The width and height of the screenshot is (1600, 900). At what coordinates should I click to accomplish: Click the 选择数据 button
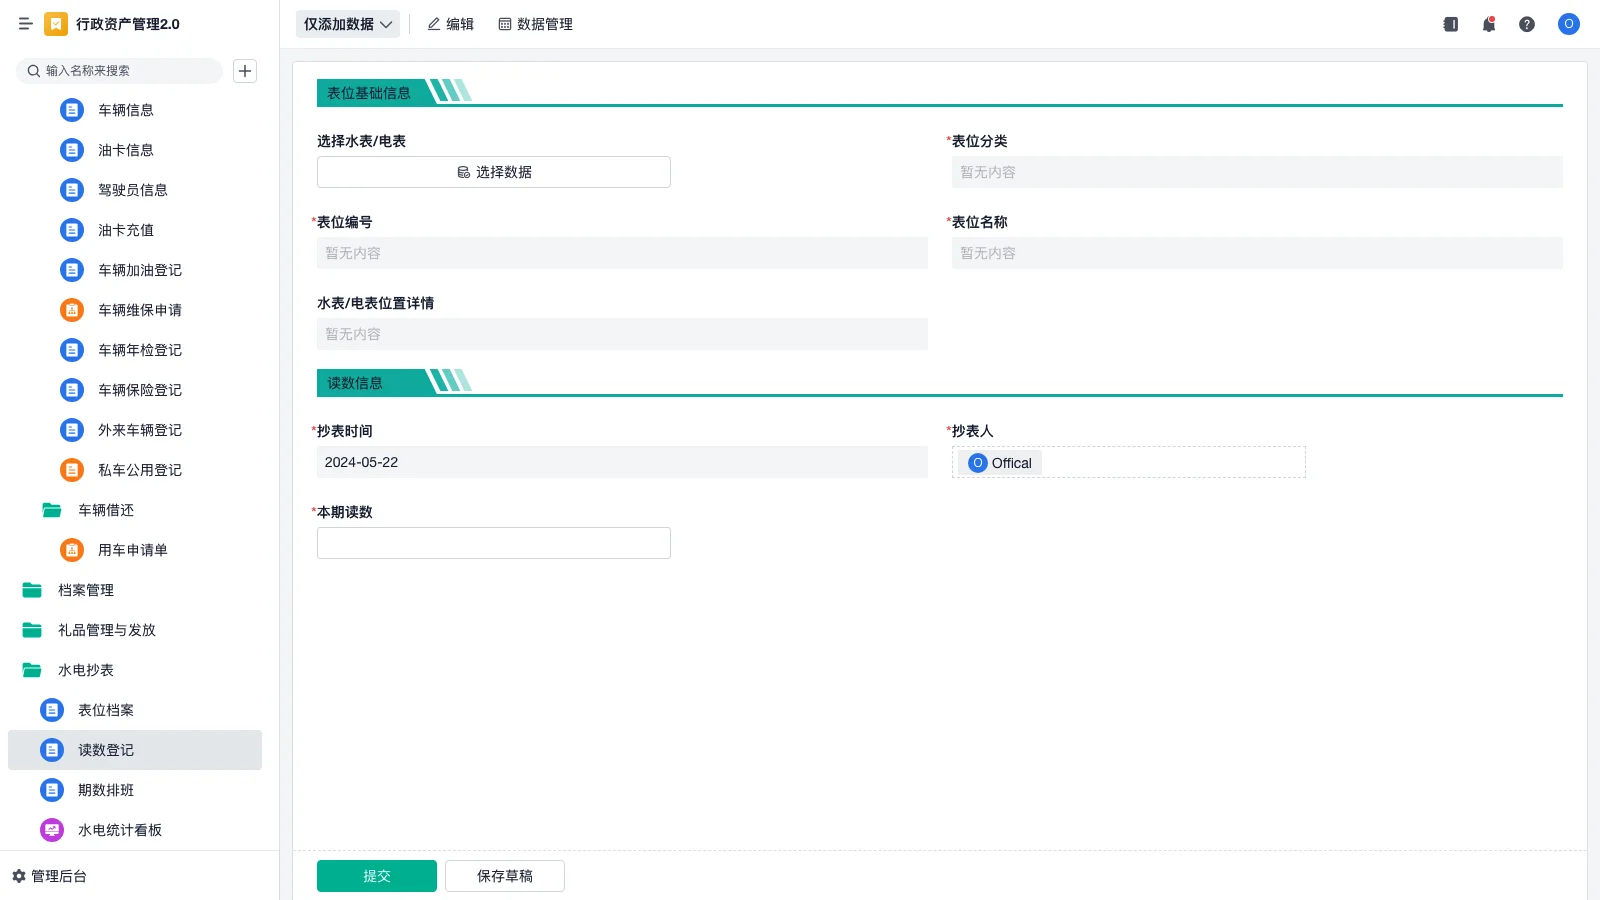[x=494, y=172]
